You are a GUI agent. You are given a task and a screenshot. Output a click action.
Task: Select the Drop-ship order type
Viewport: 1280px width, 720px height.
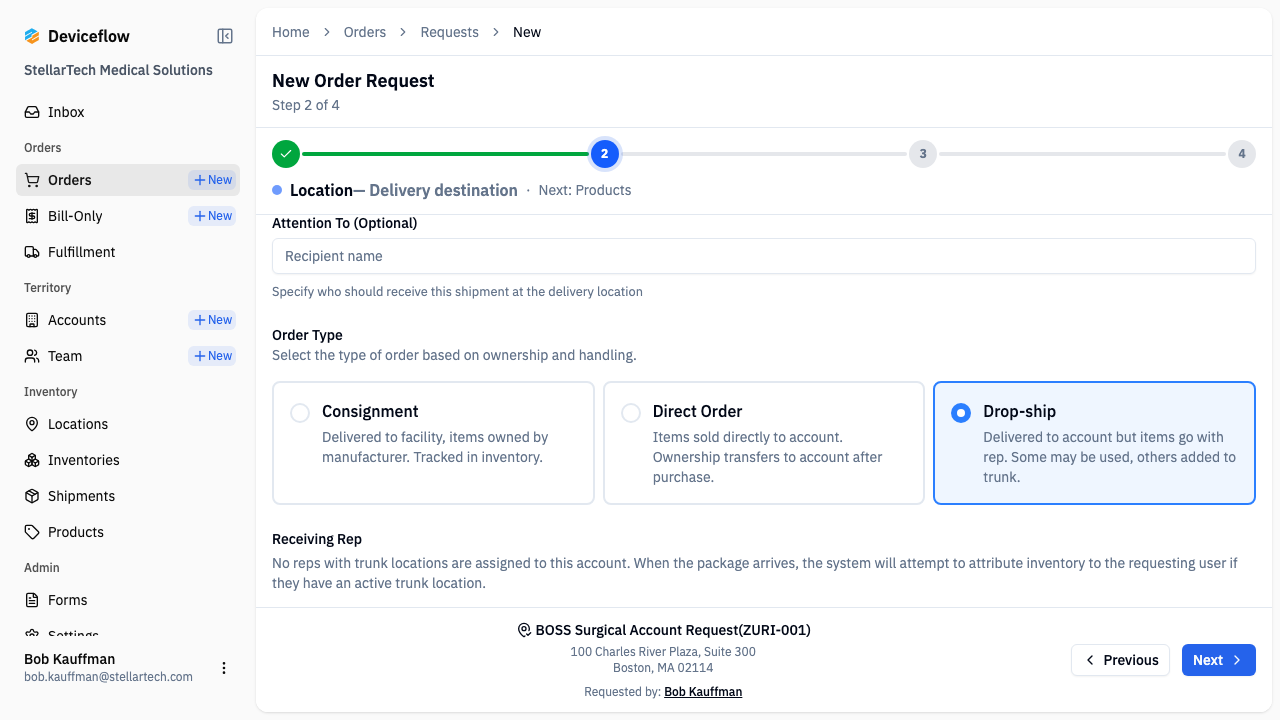pyautogui.click(x=1094, y=443)
